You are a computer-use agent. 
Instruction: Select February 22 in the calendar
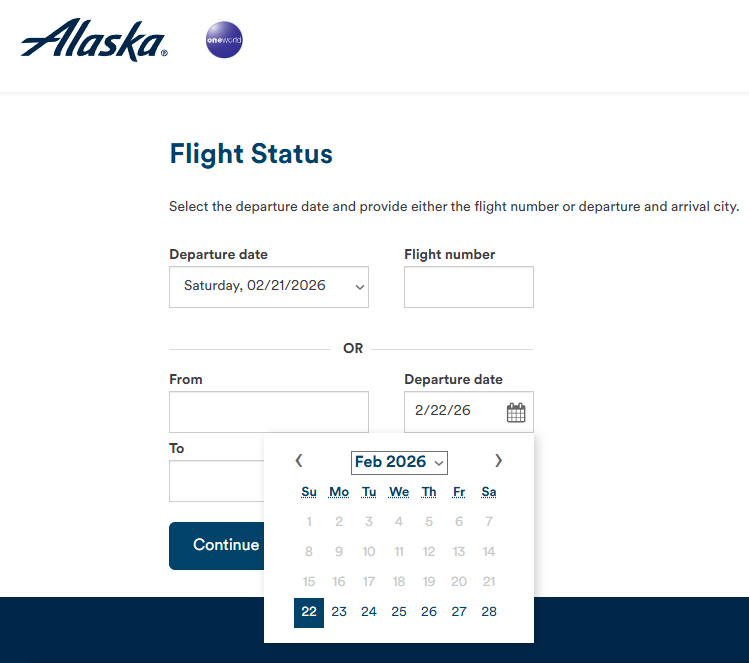(x=309, y=612)
